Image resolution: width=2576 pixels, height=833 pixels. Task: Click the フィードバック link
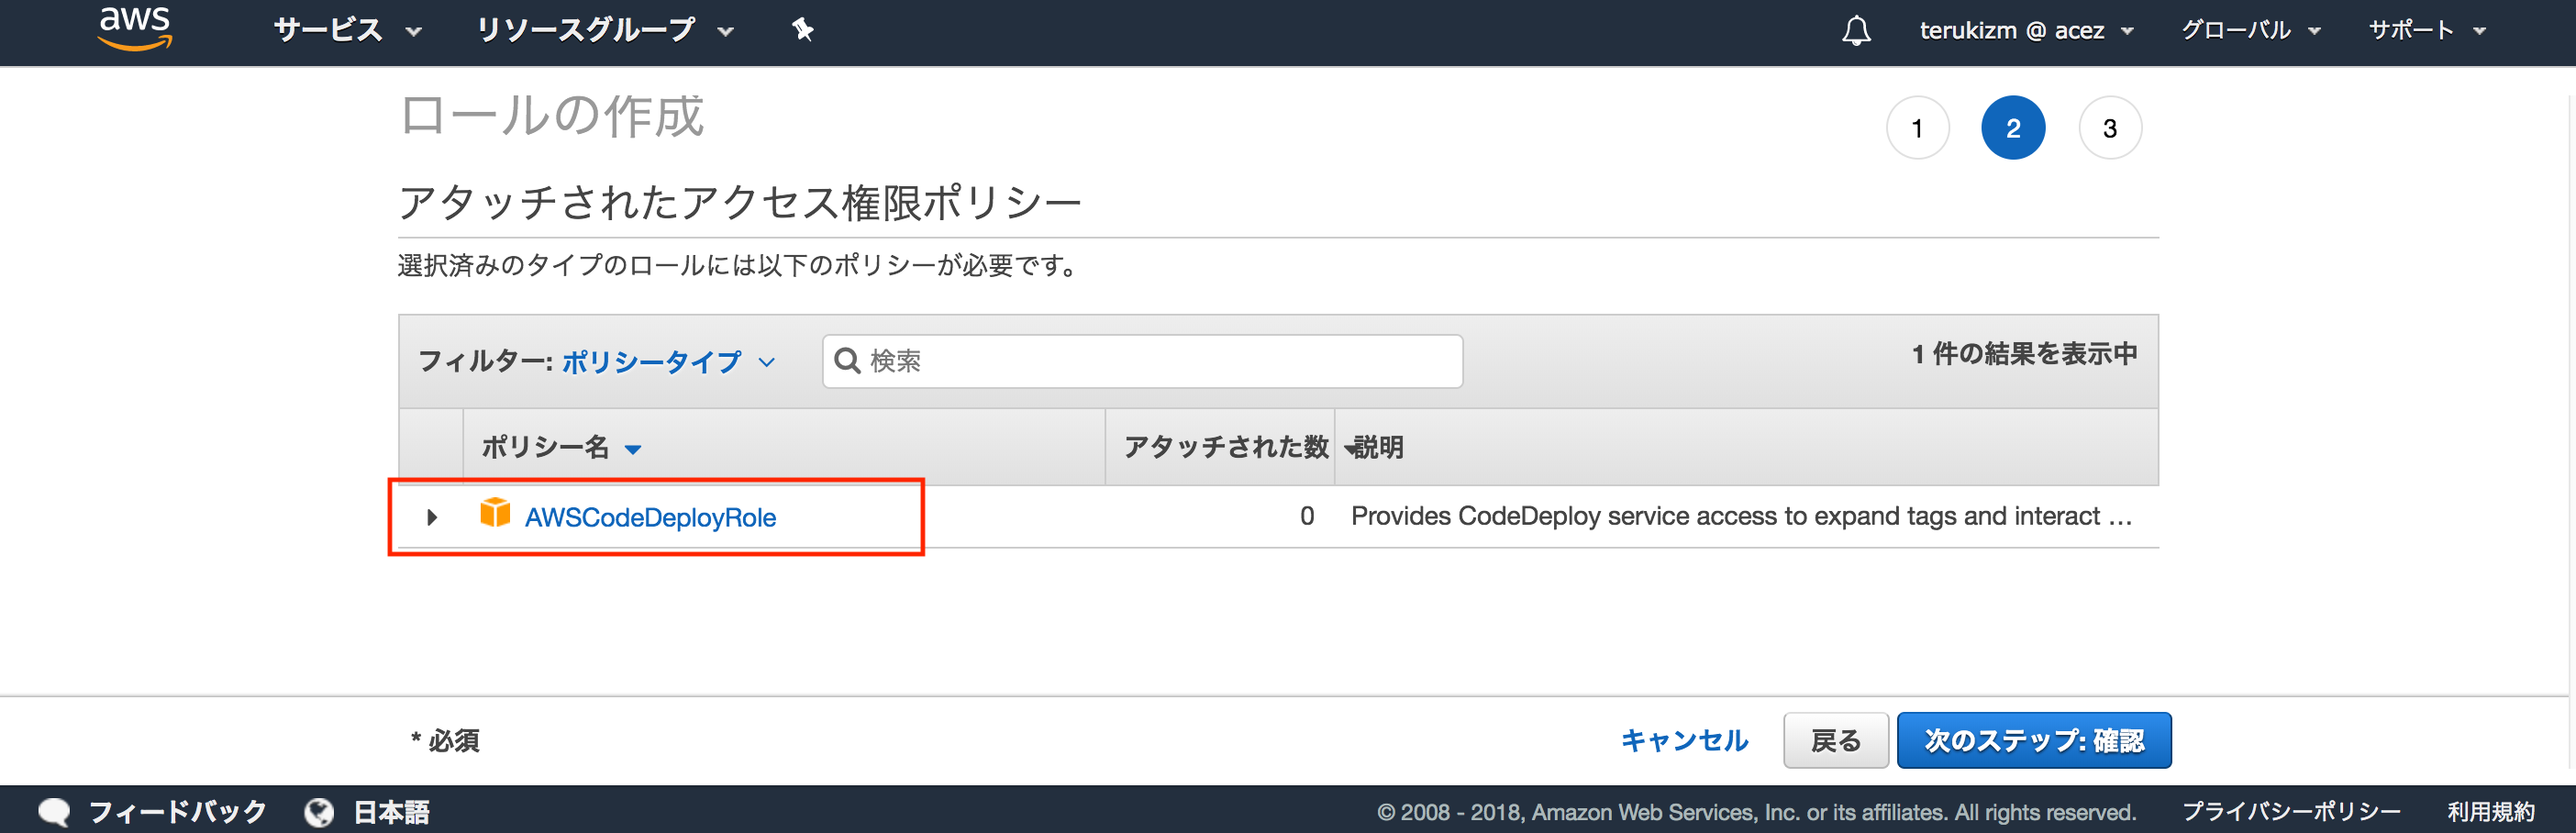pos(177,812)
